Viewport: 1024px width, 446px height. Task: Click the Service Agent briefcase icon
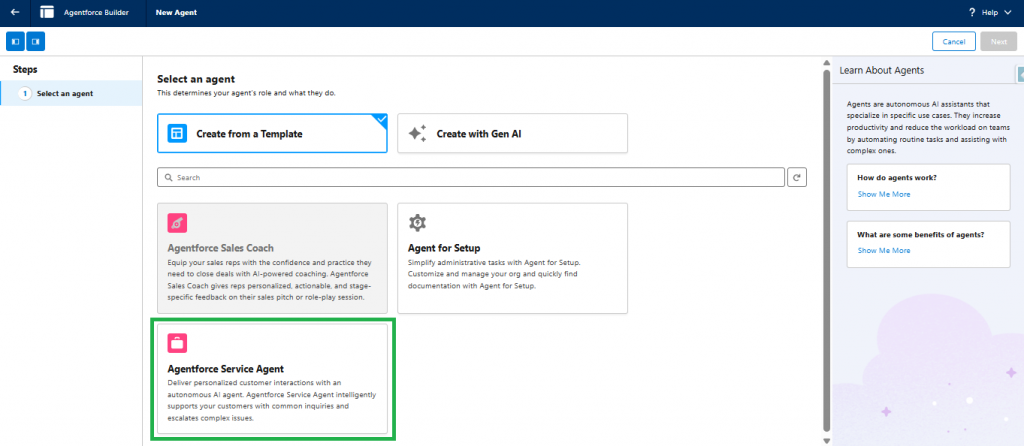pyautogui.click(x=177, y=342)
